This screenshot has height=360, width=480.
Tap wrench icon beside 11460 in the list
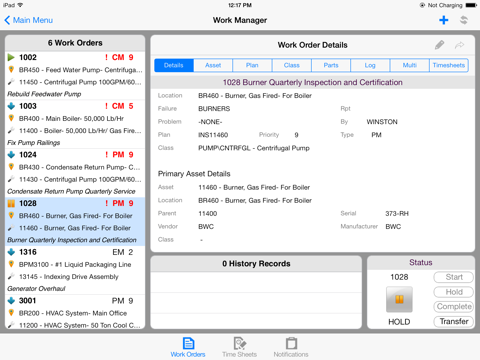[x=11, y=228]
